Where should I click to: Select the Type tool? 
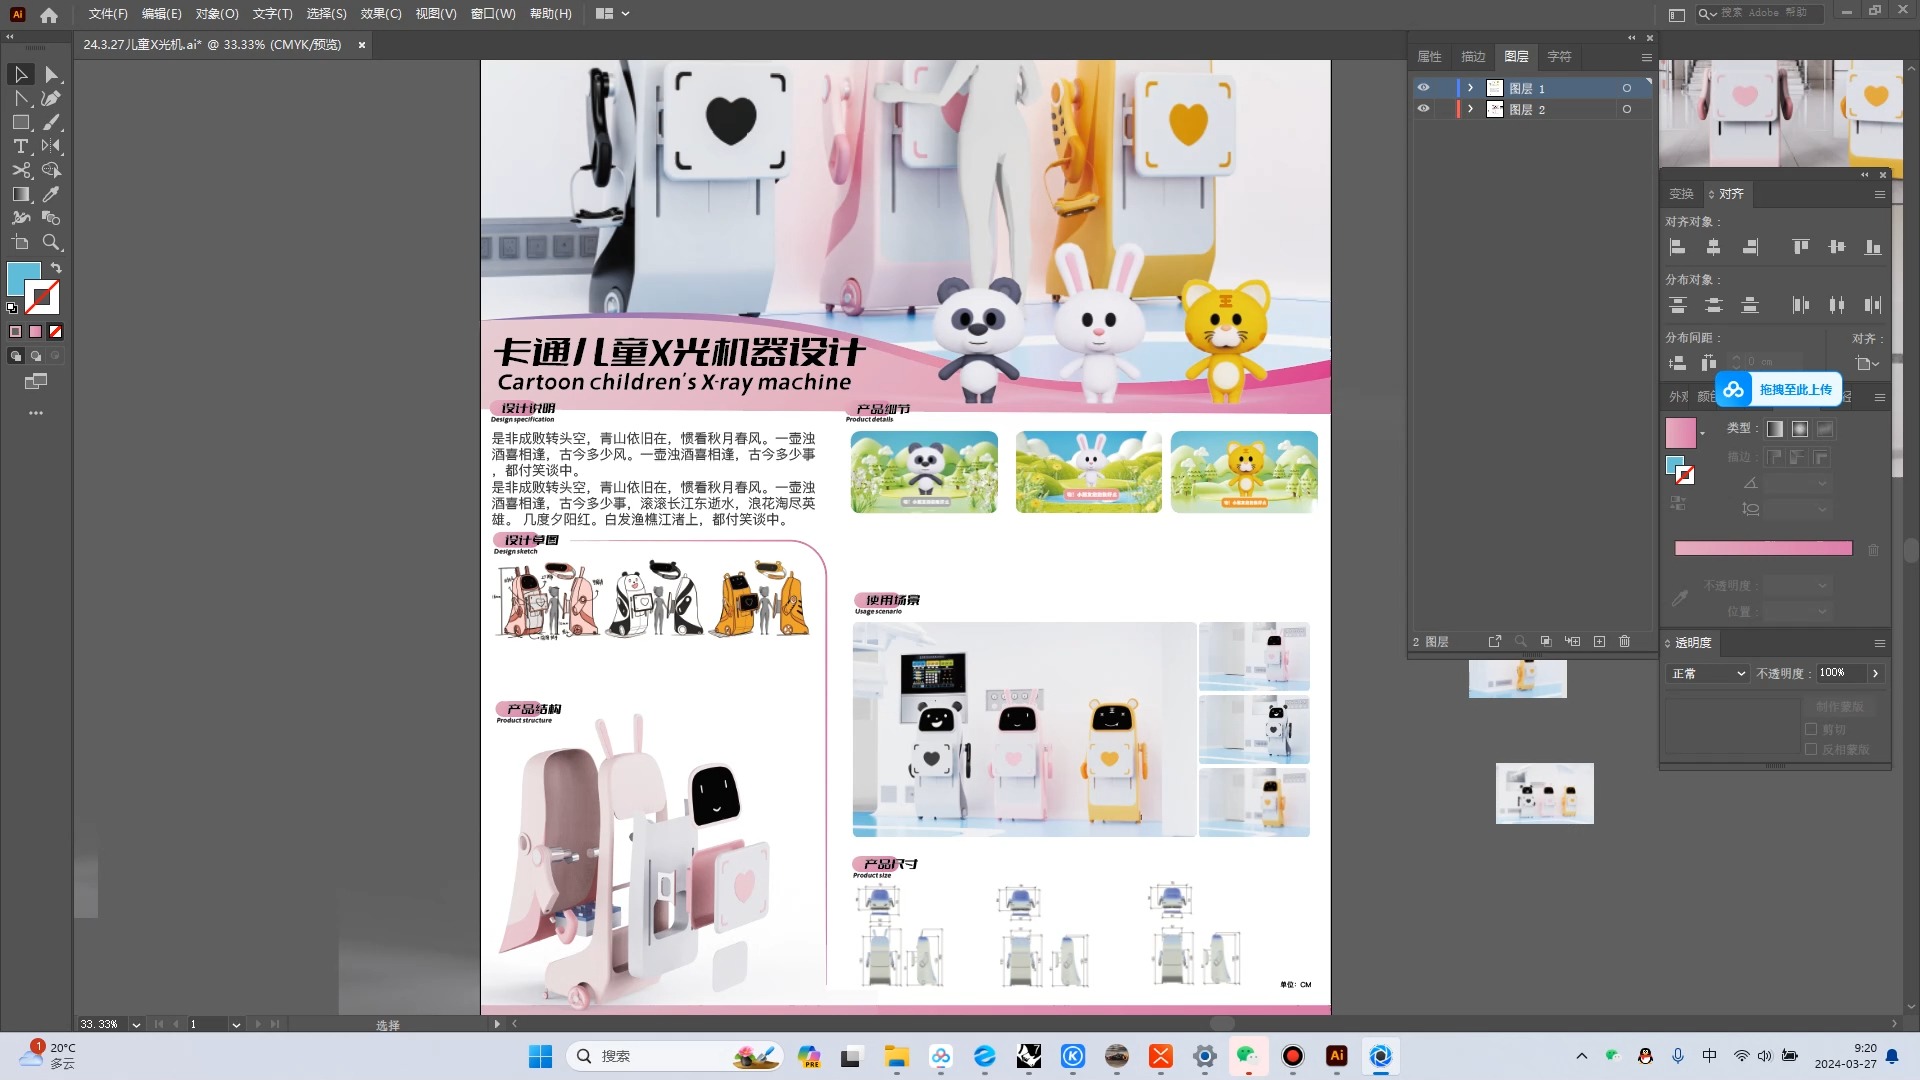pyautogui.click(x=20, y=146)
